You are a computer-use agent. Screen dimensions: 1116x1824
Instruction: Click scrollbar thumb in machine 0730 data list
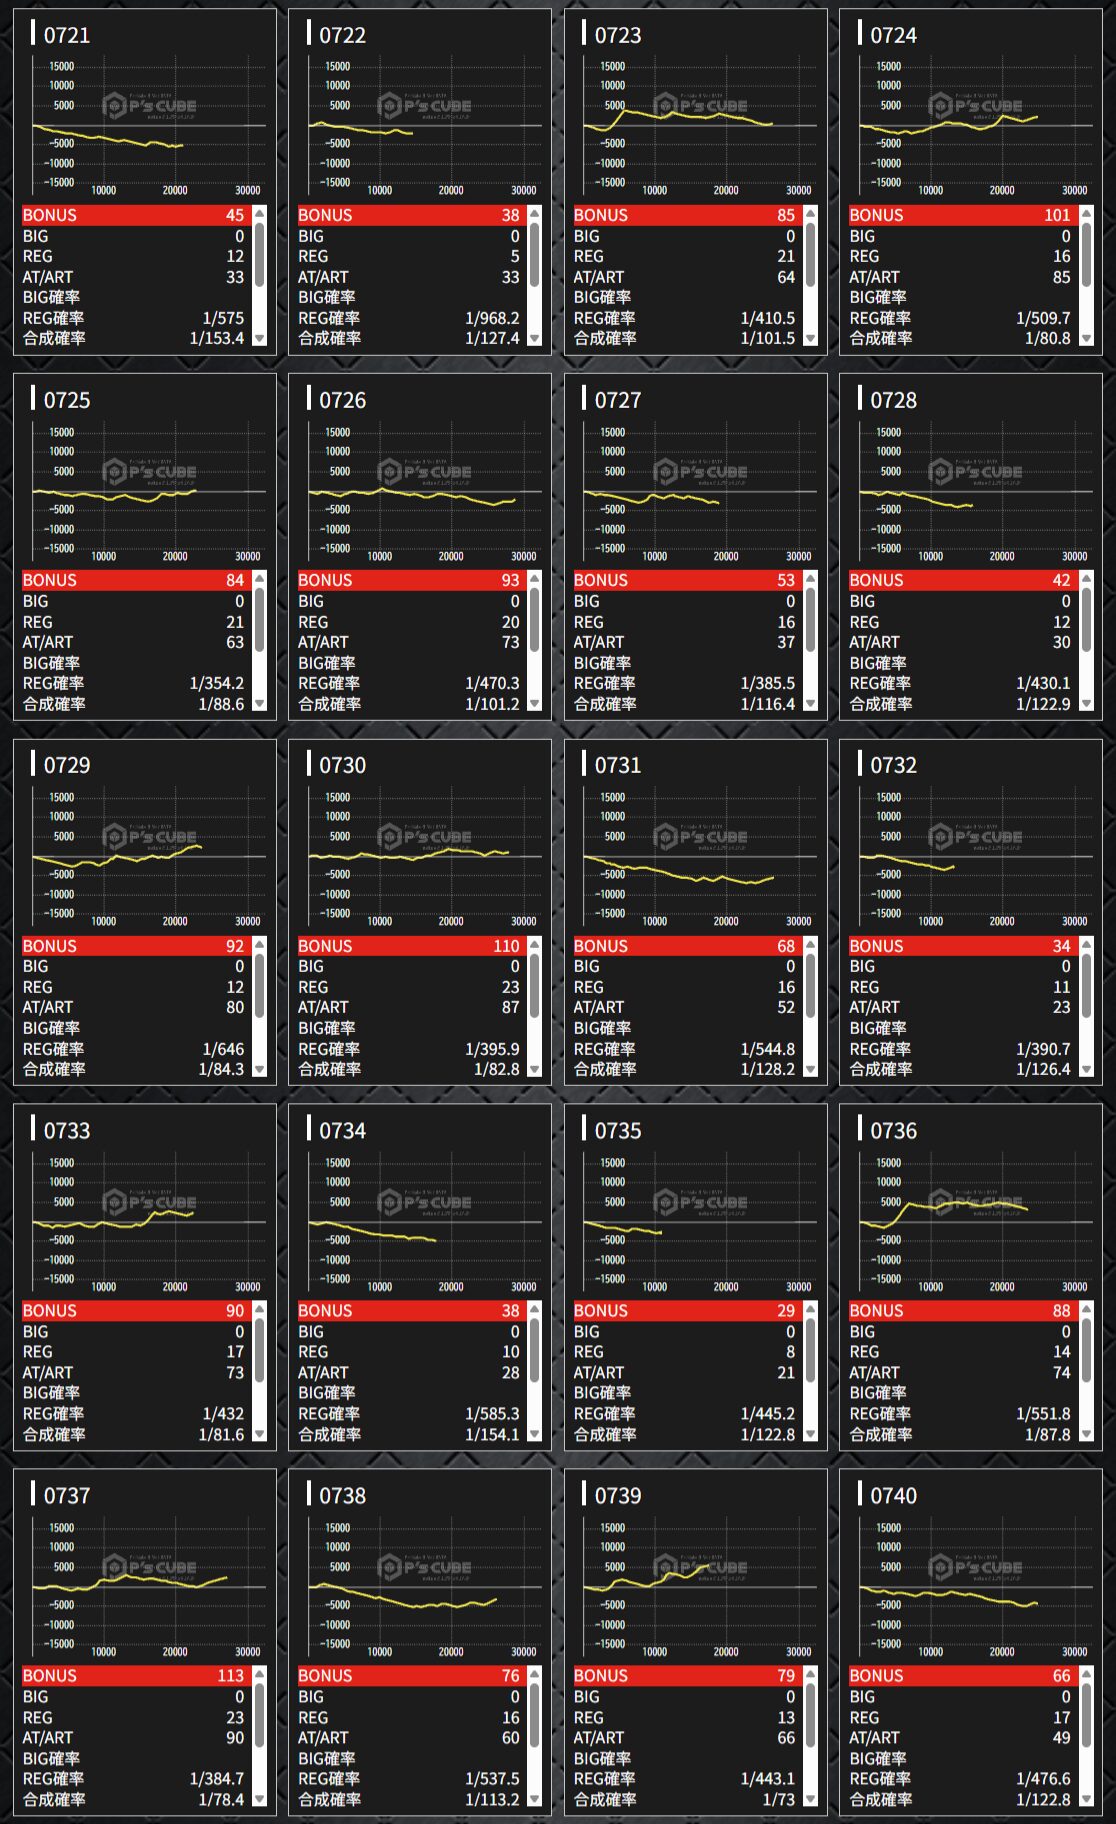pyautogui.click(x=535, y=985)
